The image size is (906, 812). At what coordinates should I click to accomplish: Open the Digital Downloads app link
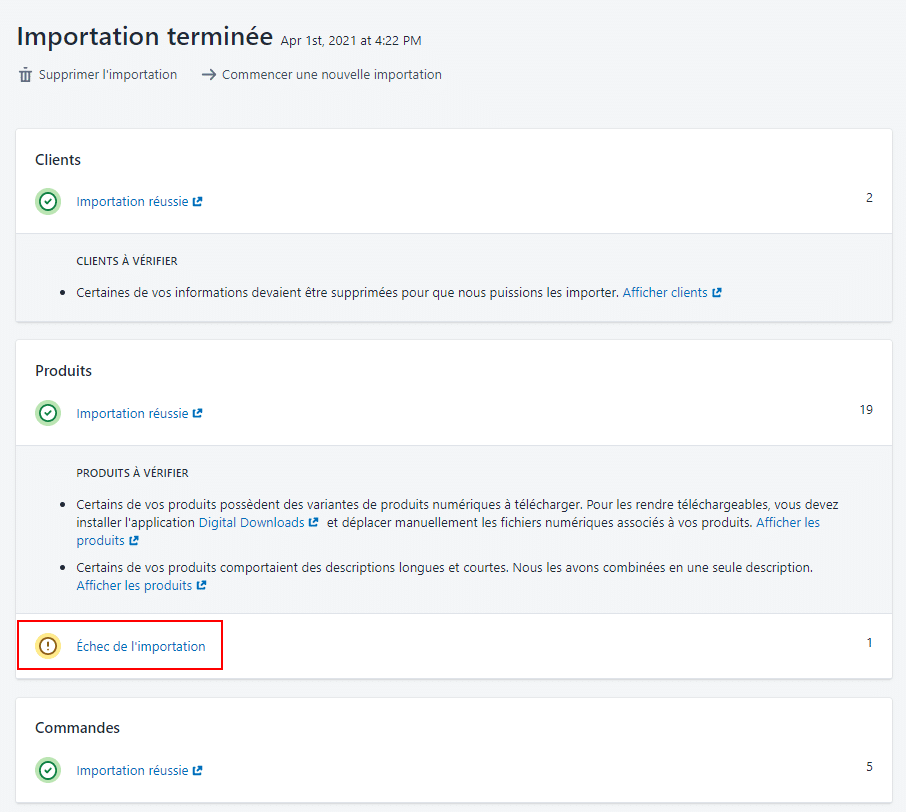point(251,523)
